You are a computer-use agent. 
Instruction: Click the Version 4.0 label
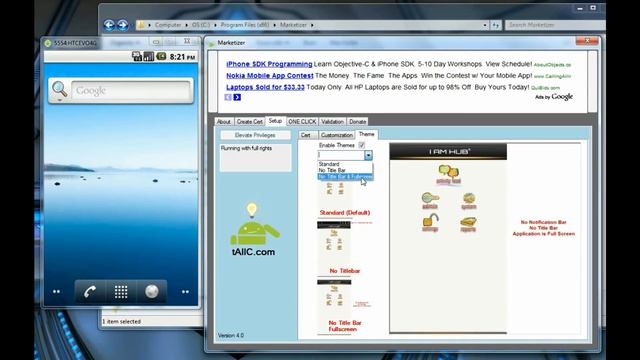[231, 335]
